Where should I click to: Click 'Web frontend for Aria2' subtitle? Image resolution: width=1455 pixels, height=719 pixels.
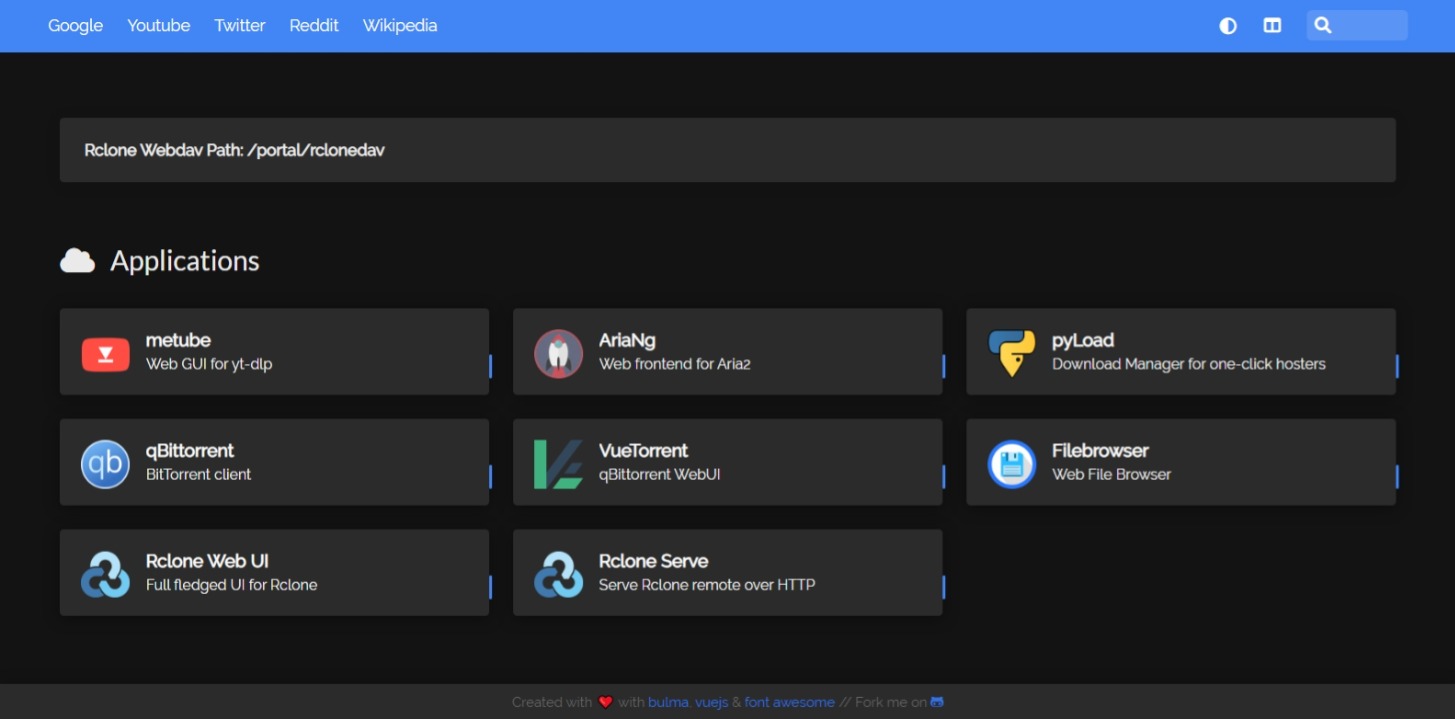coord(675,364)
